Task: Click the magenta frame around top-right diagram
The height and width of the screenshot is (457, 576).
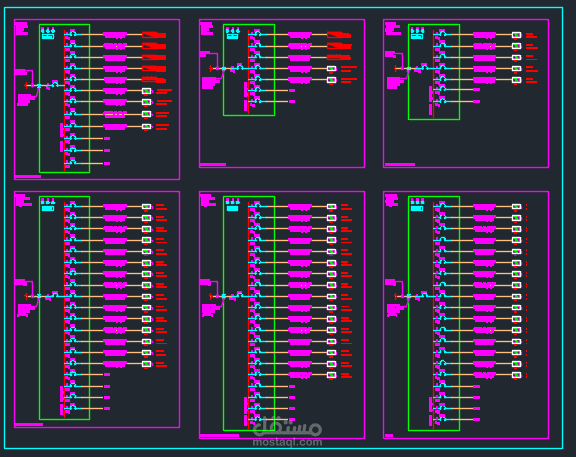Action: [466, 94]
